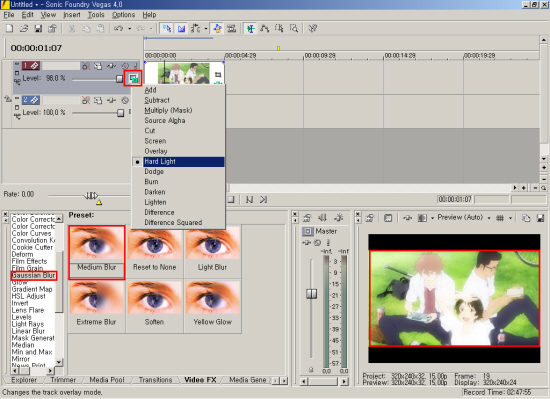
Task: Switch to the Media Pool tab
Action: pos(107,380)
